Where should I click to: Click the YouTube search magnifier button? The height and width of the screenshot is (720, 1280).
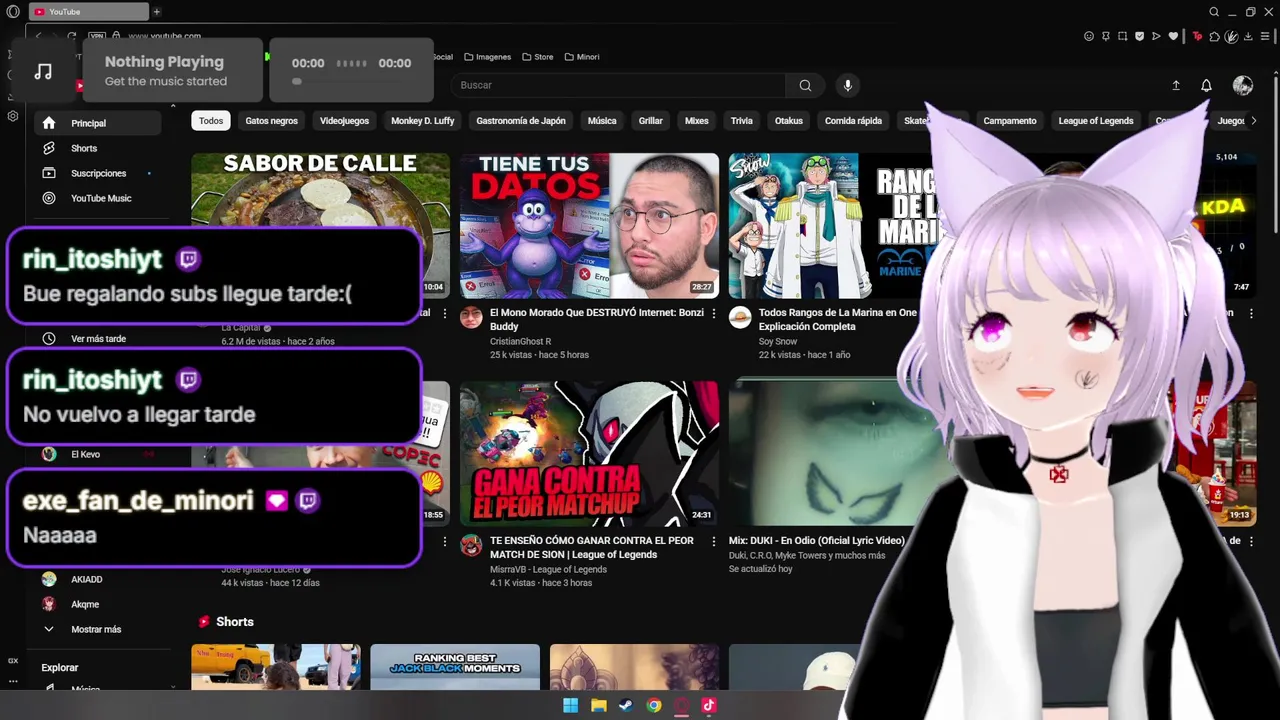tap(805, 85)
